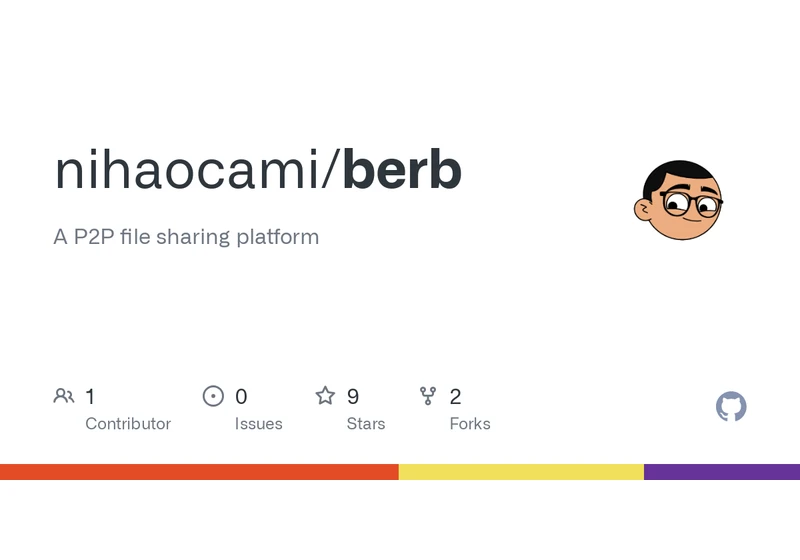
Task: Click the yellow language bar segment
Action: [x=521, y=472]
